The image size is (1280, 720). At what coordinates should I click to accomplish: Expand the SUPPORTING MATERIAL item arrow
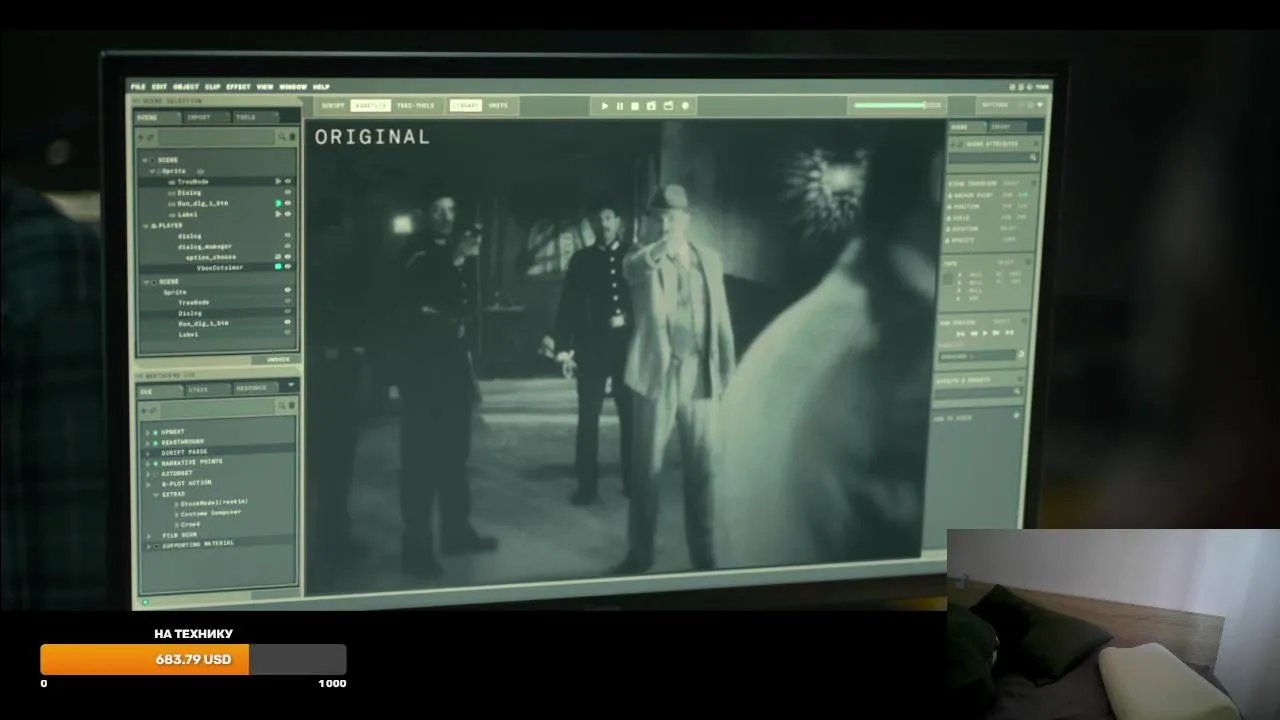148,546
